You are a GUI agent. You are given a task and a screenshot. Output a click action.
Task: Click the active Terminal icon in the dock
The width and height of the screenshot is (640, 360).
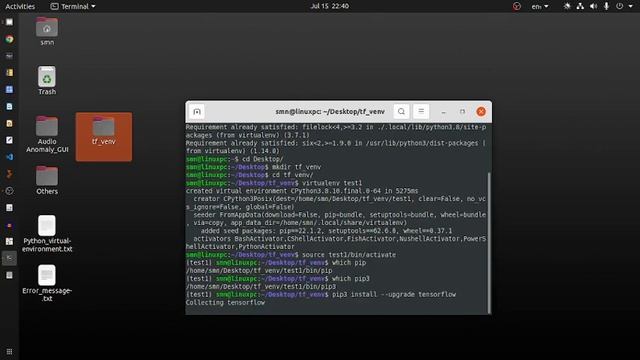coord(9,258)
